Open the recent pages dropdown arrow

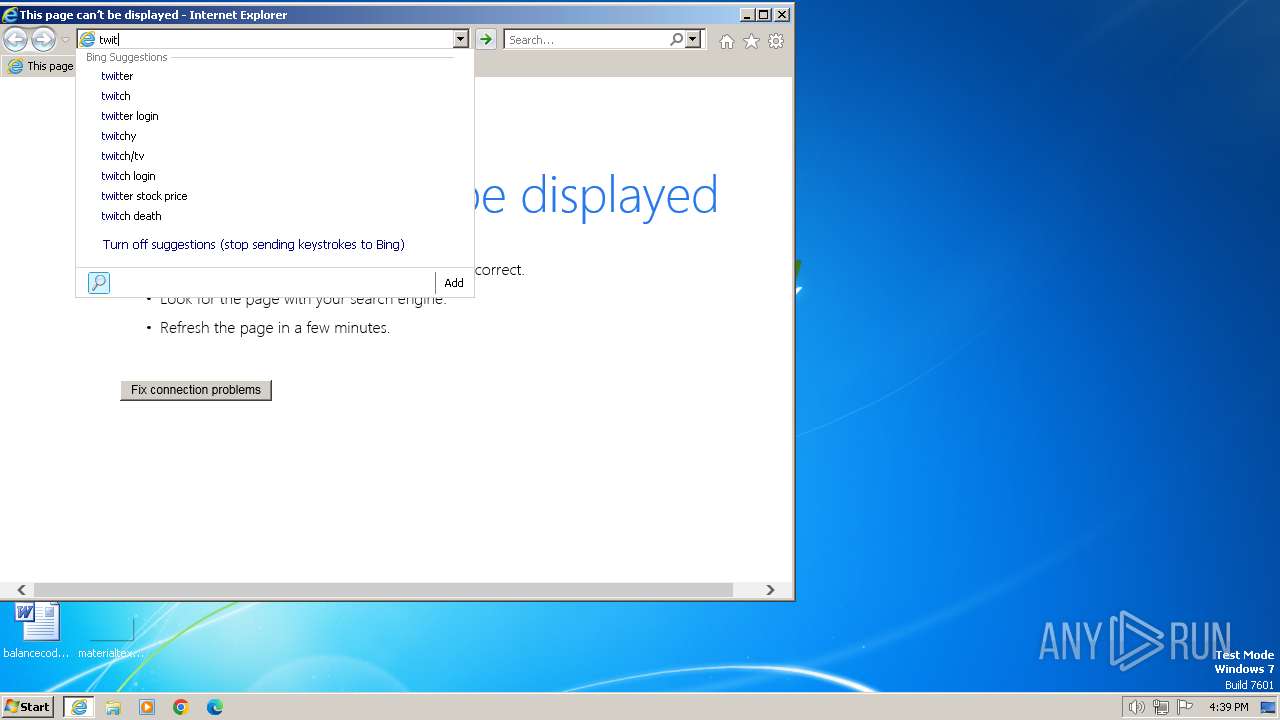tap(65, 40)
